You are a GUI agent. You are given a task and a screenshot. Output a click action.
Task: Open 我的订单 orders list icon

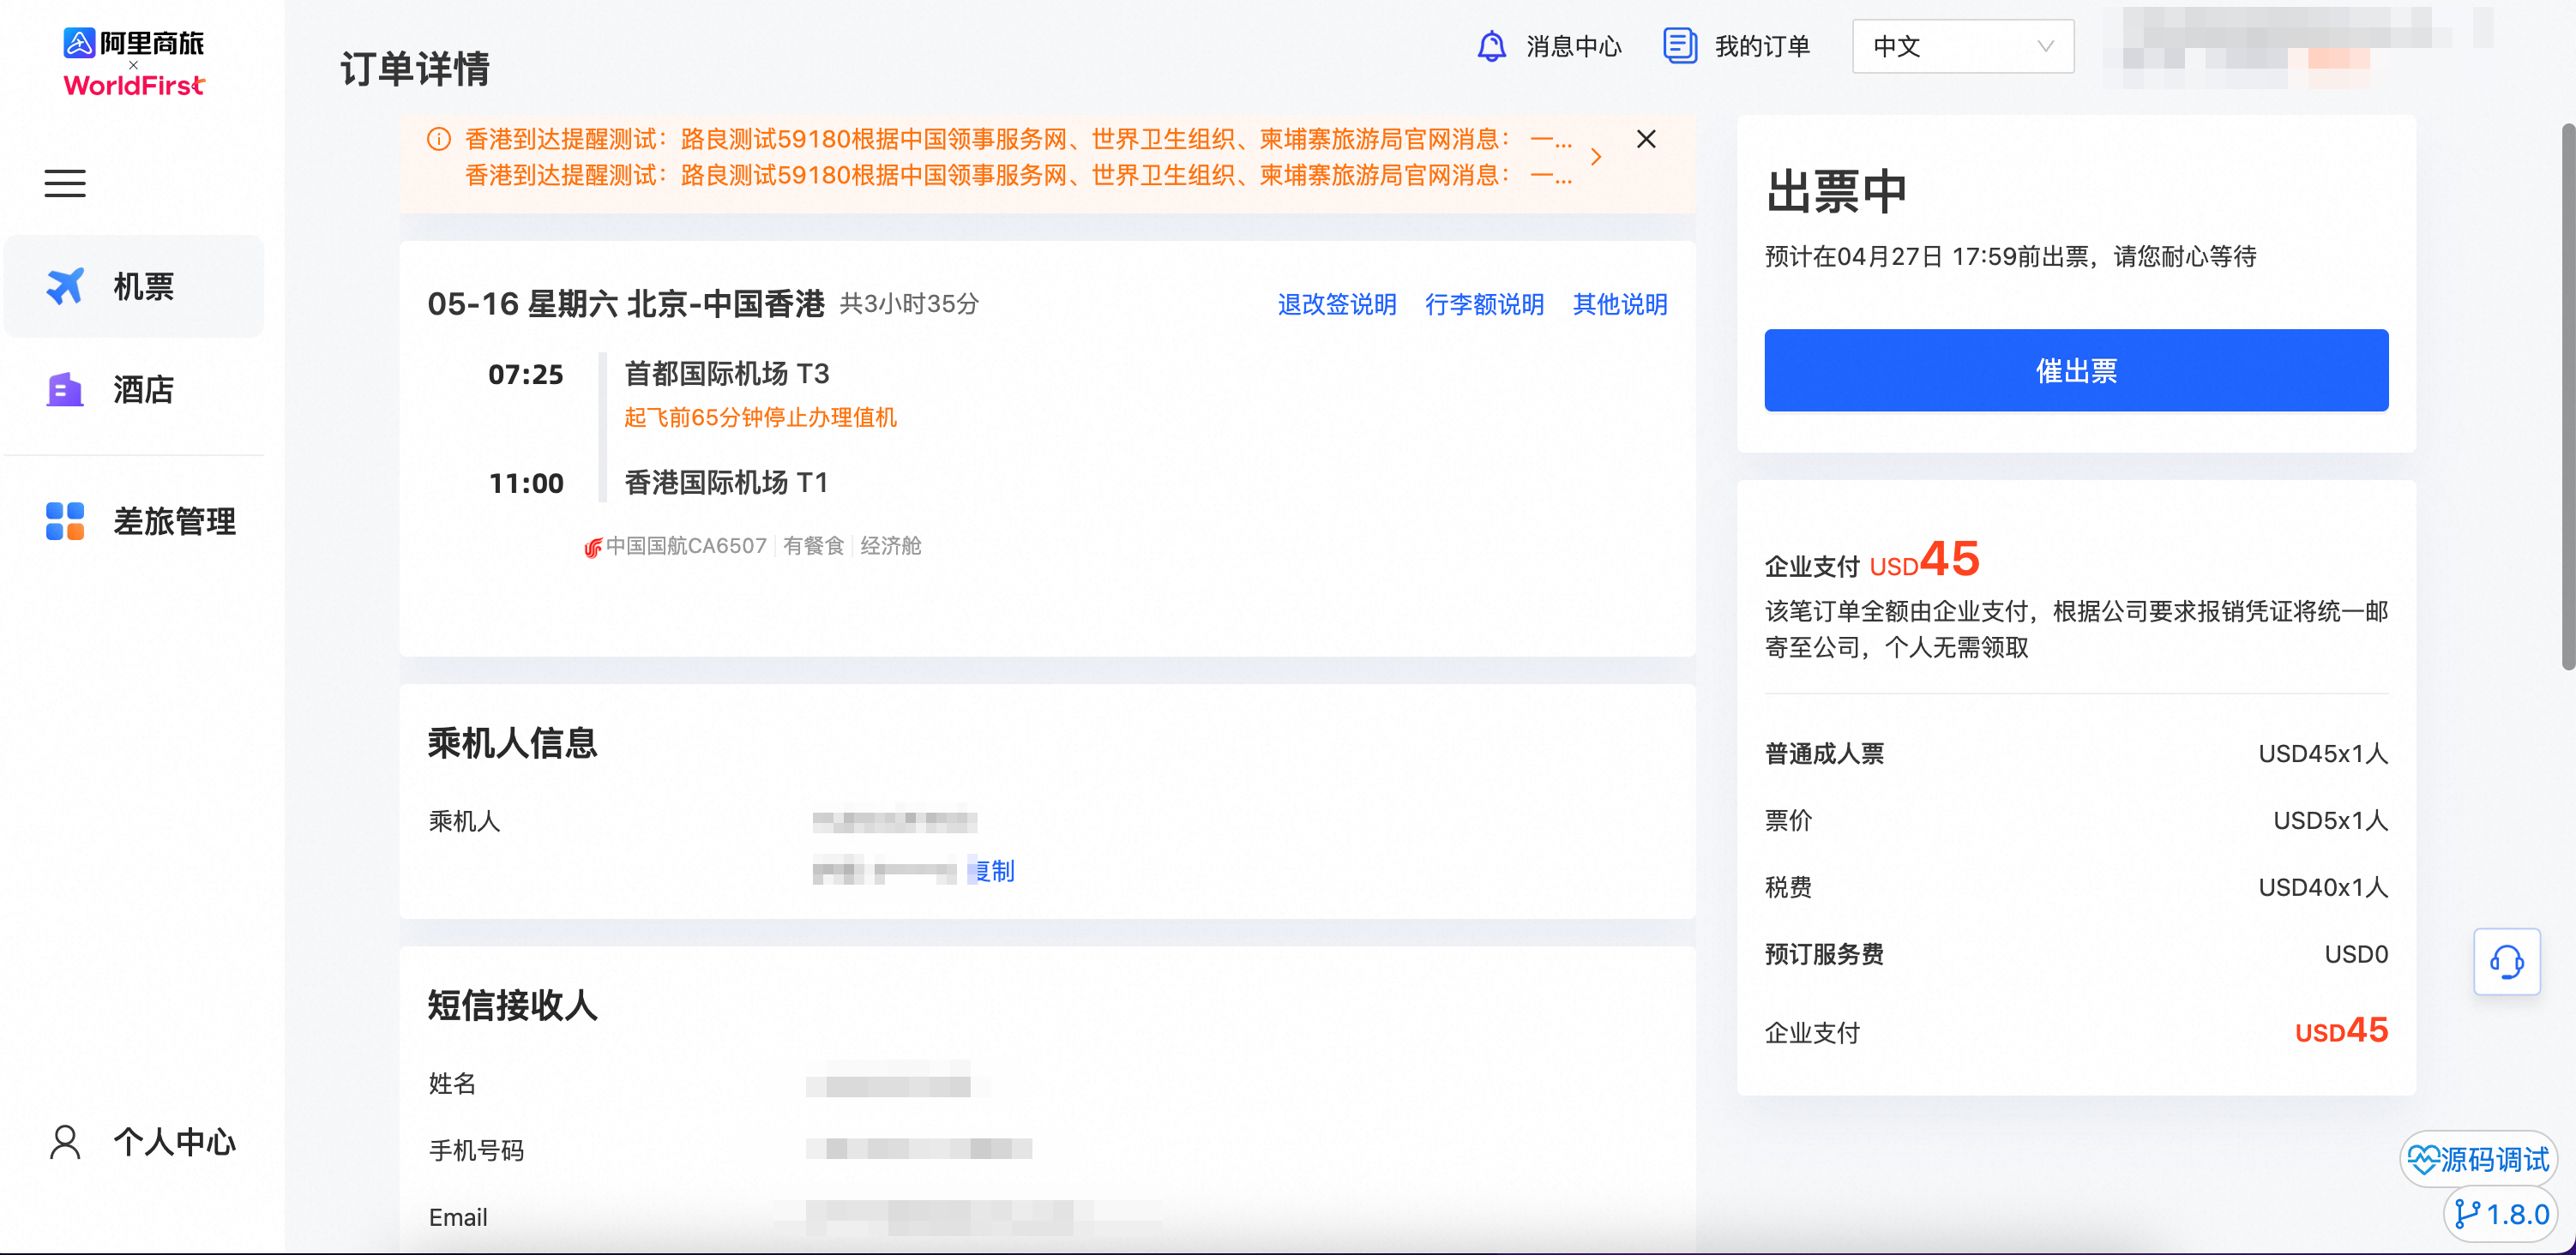[1680, 46]
